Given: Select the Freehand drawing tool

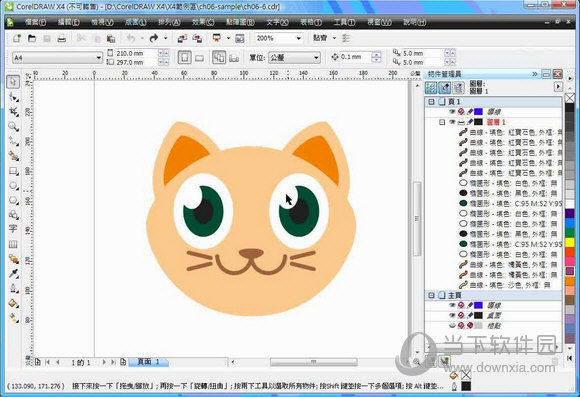Looking at the screenshot, I should point(13,141).
